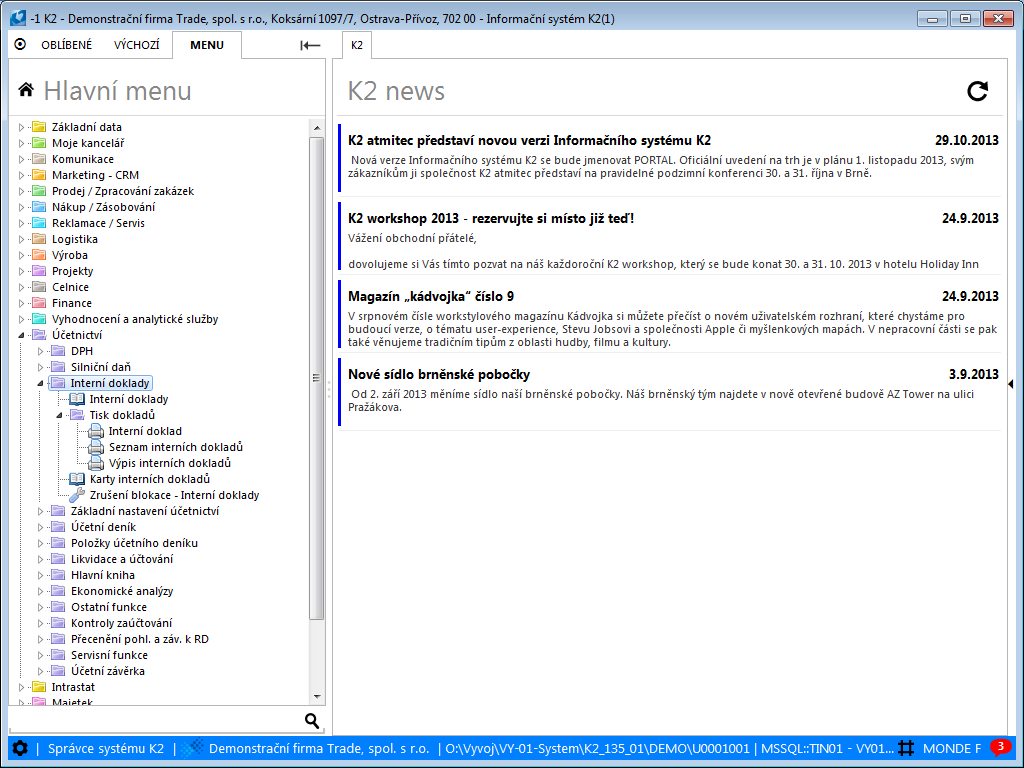Image resolution: width=1024 pixels, height=768 pixels.
Task: Click the circular dot icon left of OBLÍBENÉ
Action: pyautogui.click(x=20, y=44)
